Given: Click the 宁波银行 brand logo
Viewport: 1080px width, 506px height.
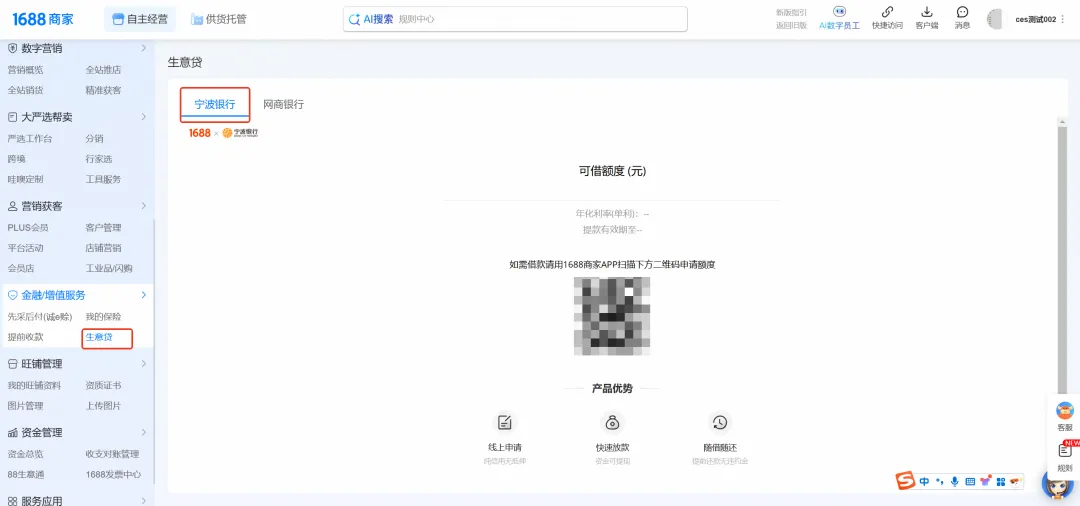Looking at the screenshot, I should [x=240, y=133].
